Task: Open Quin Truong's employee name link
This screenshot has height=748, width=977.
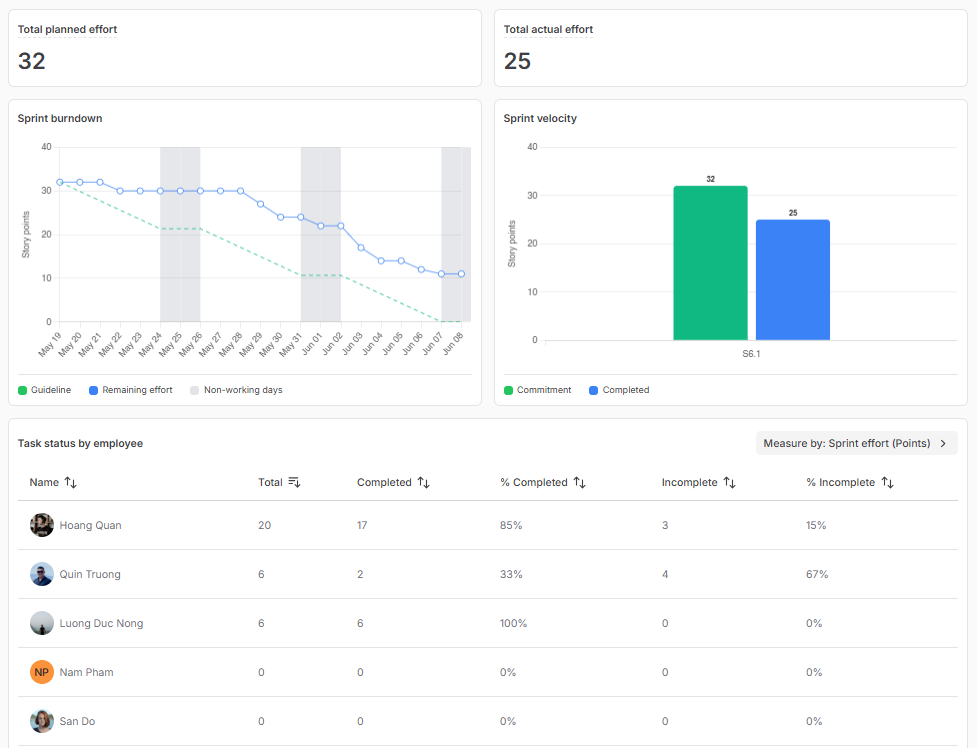Action: 90,575
